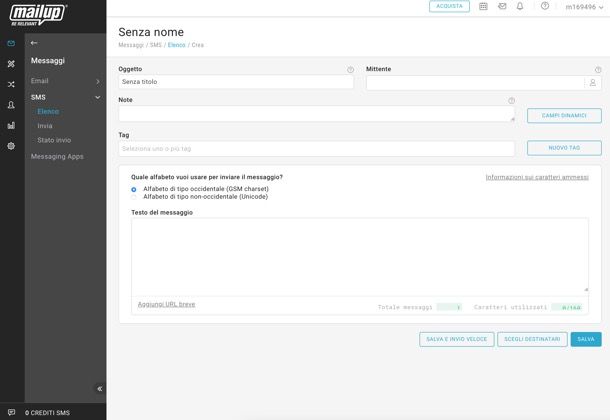Open Stato invio menu item
Viewport: 610px width, 420px height.
(54, 140)
